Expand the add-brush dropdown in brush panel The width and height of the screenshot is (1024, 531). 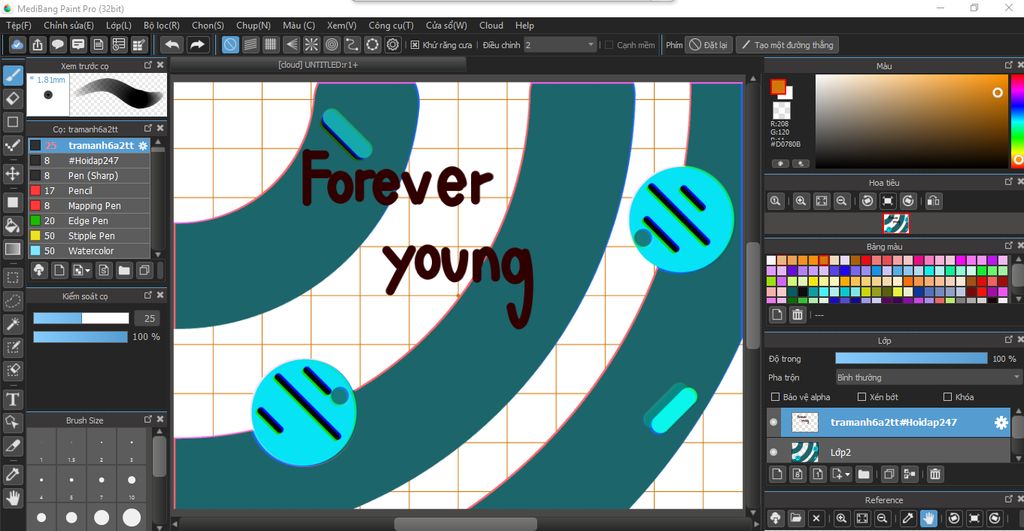(88, 270)
